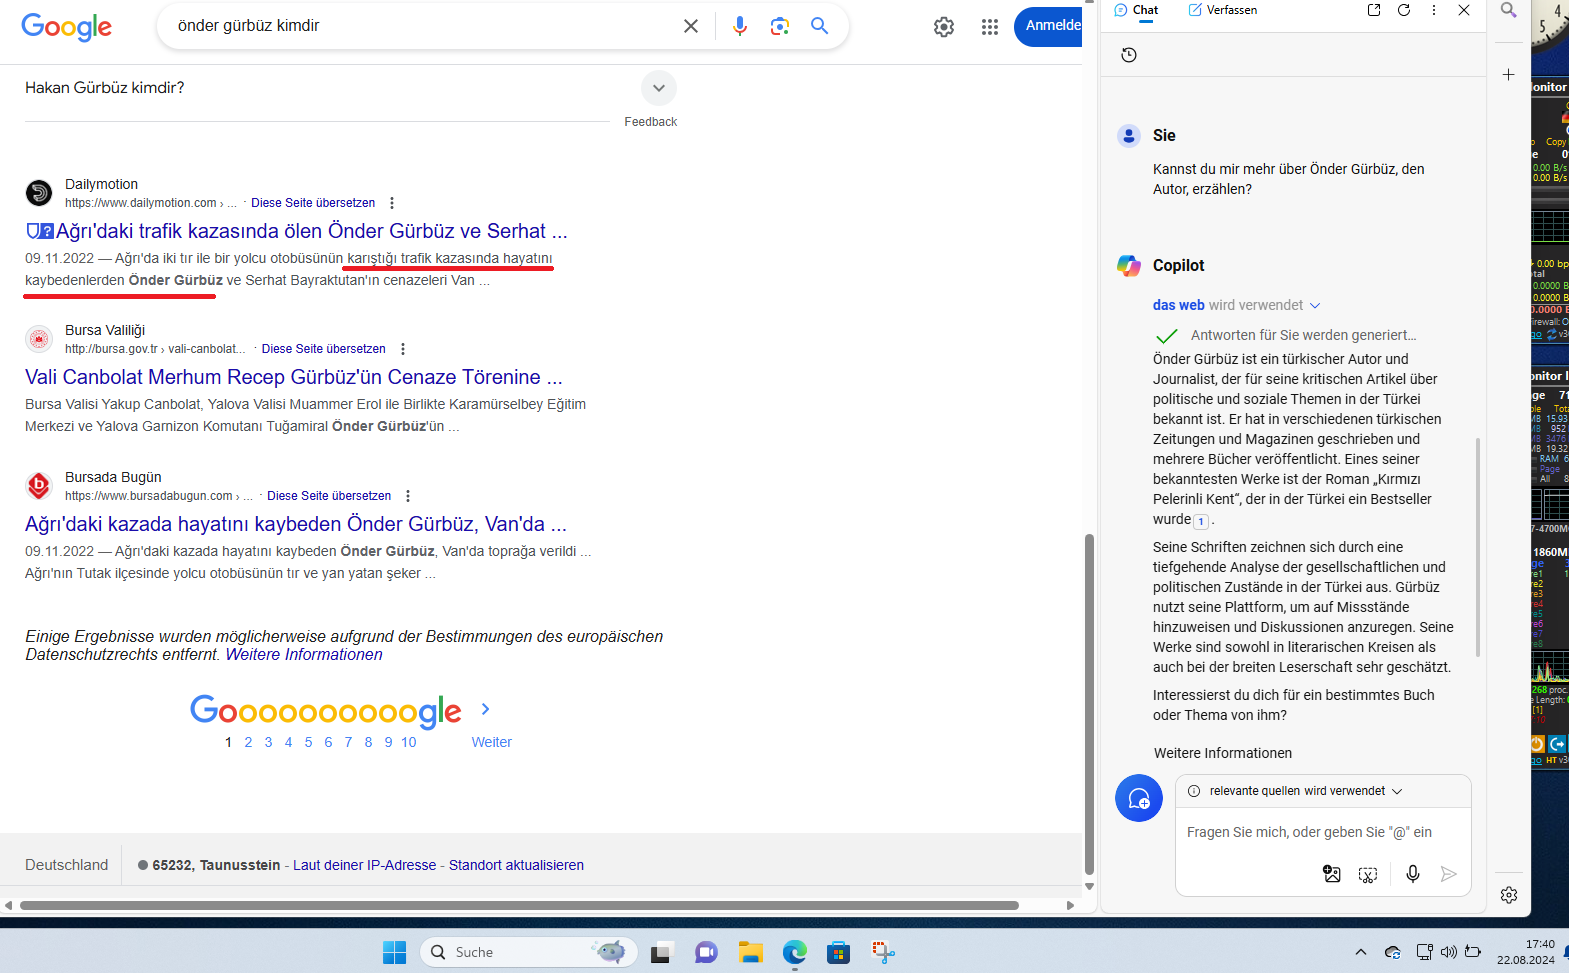This screenshot has height=973, width=1569.
Task: Expand 'relevante quellen wird verwendet' dropdown
Action: [1397, 791]
